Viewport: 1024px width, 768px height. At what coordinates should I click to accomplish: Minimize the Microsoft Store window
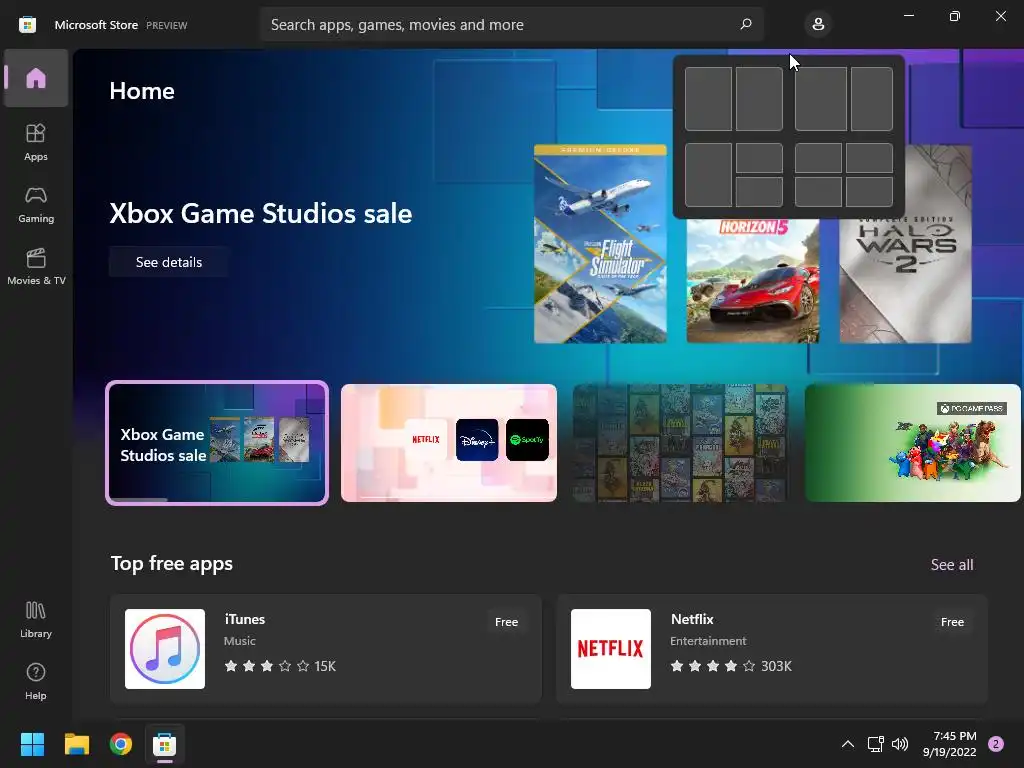(x=908, y=16)
